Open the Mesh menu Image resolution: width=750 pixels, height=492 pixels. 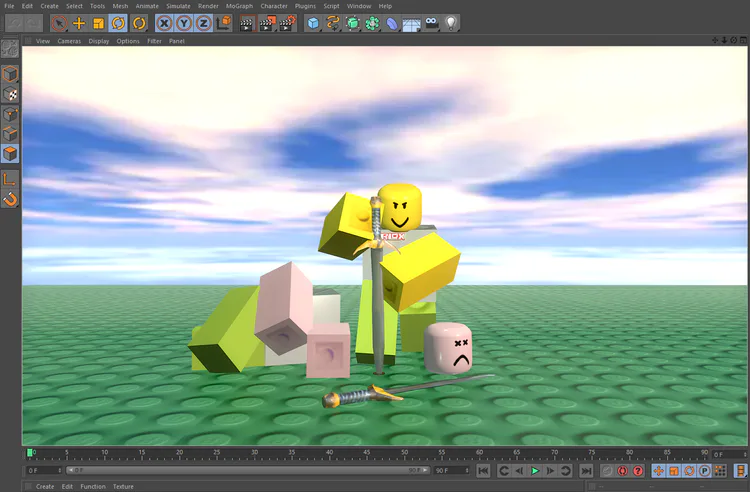click(x=120, y=6)
